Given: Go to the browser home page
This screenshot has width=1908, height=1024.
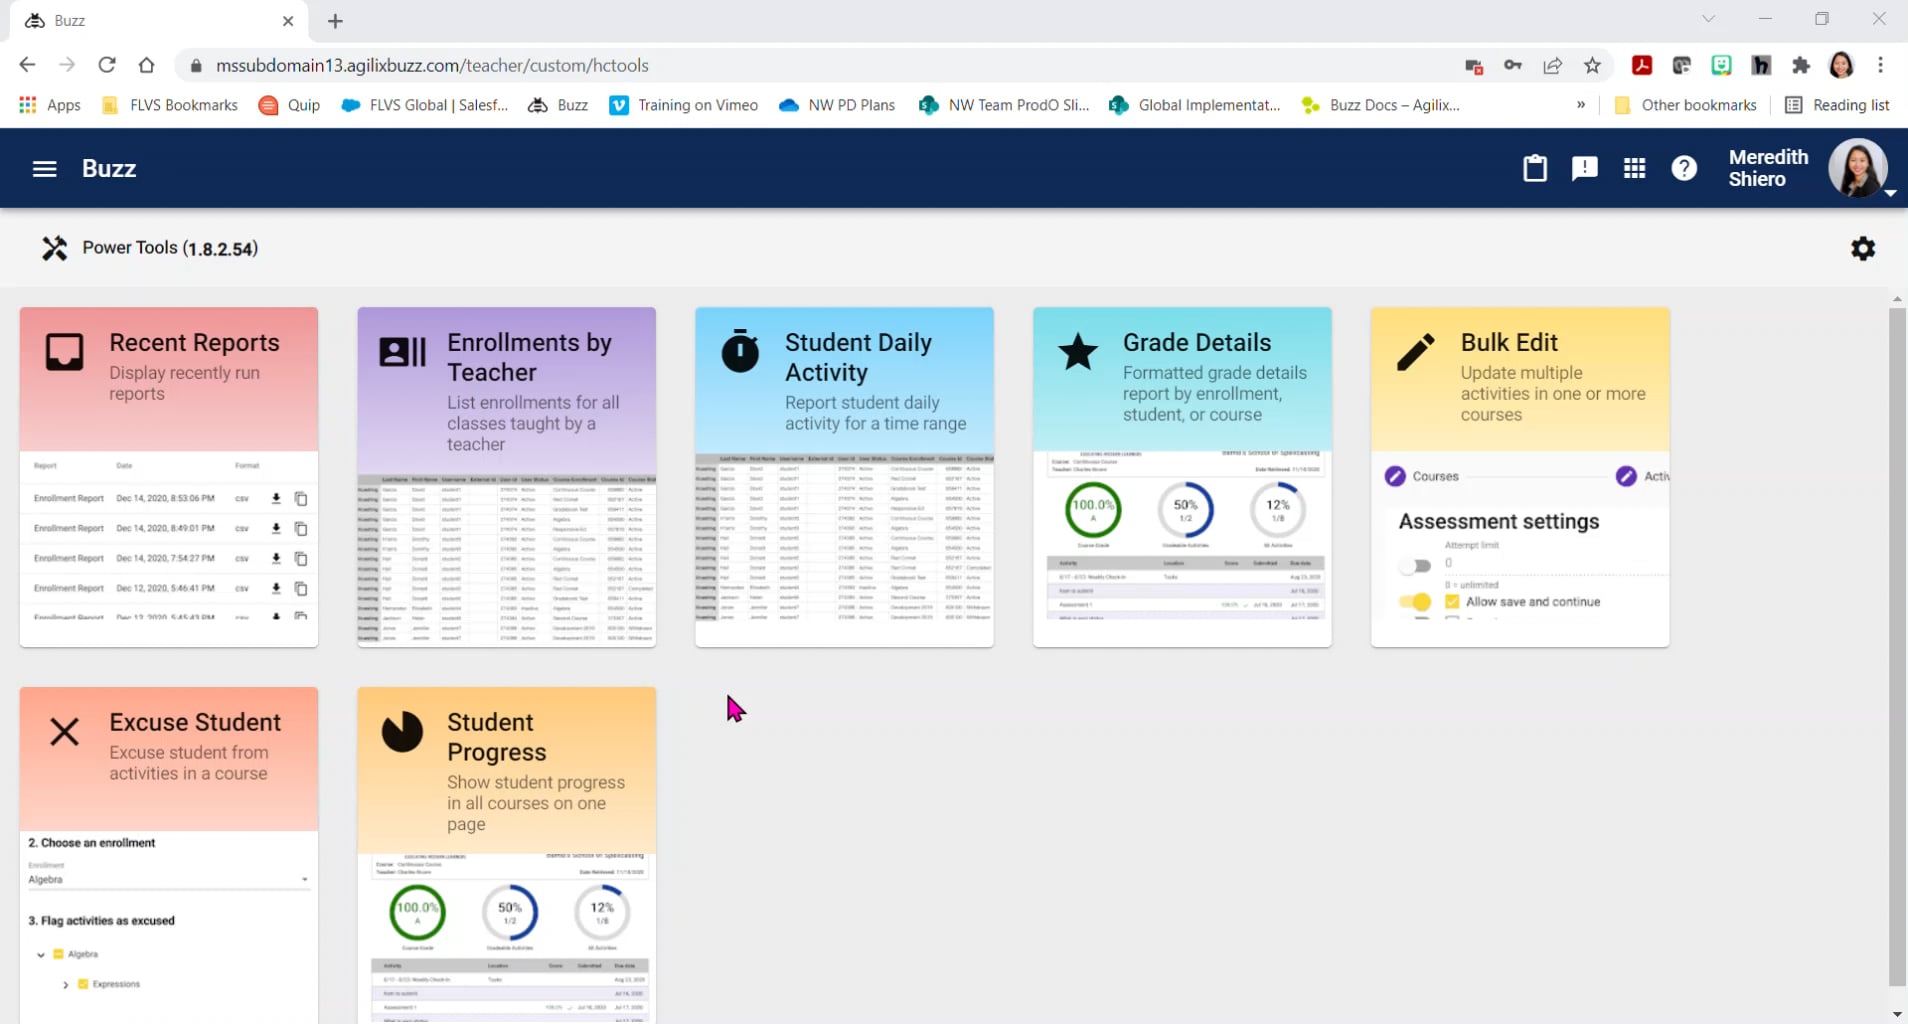Looking at the screenshot, I should (147, 65).
